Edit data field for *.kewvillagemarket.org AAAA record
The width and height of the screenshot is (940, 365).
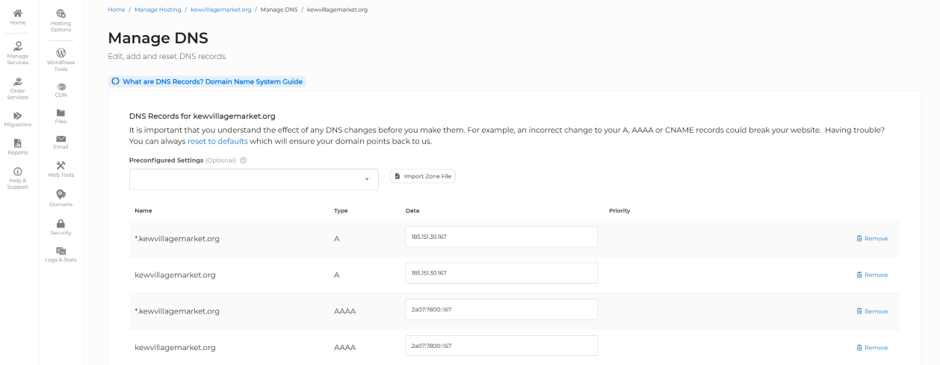click(501, 309)
